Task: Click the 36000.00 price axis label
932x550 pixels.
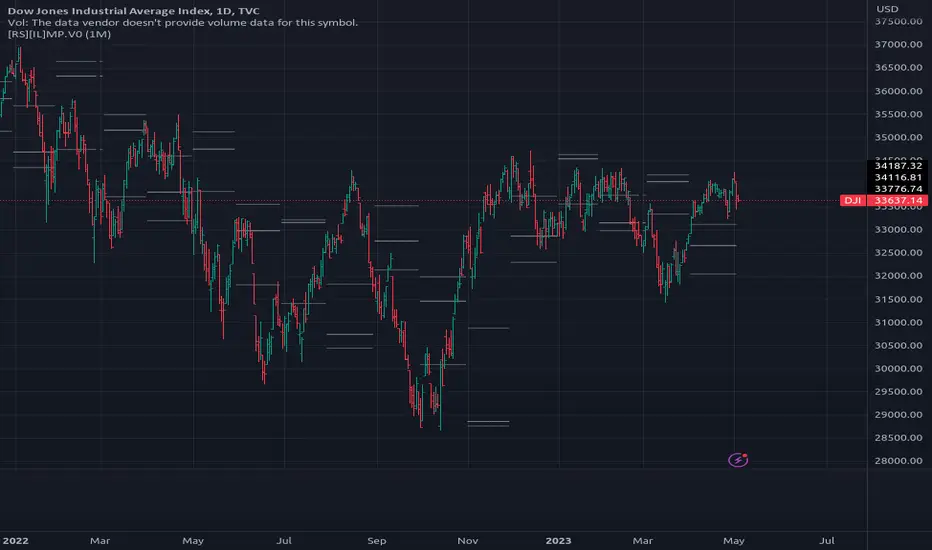Action: click(898, 91)
